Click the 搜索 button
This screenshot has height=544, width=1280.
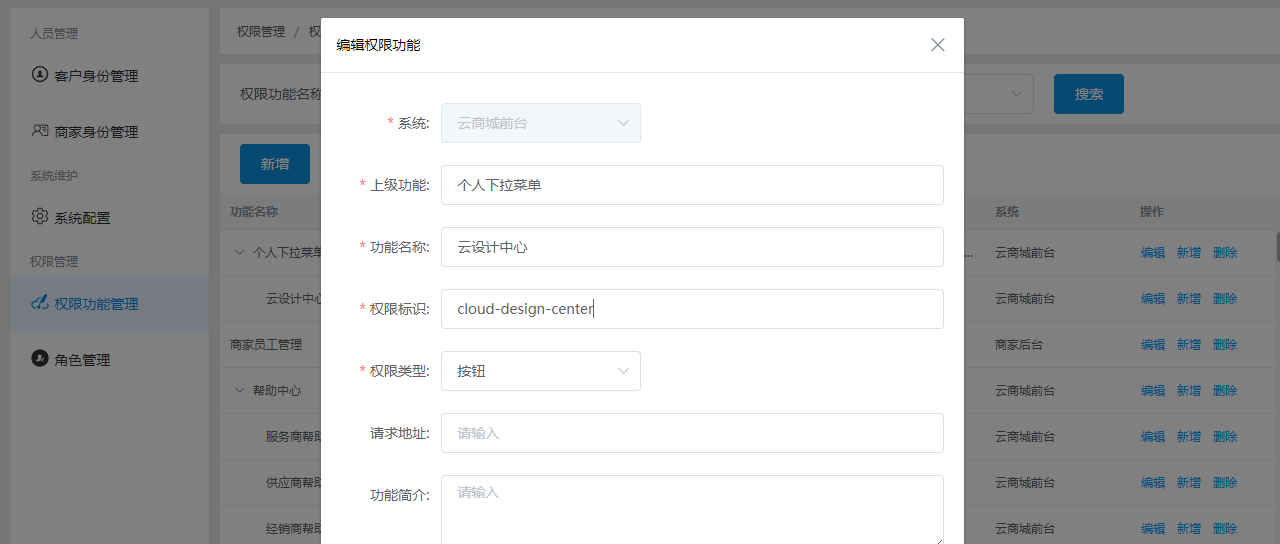[1089, 94]
